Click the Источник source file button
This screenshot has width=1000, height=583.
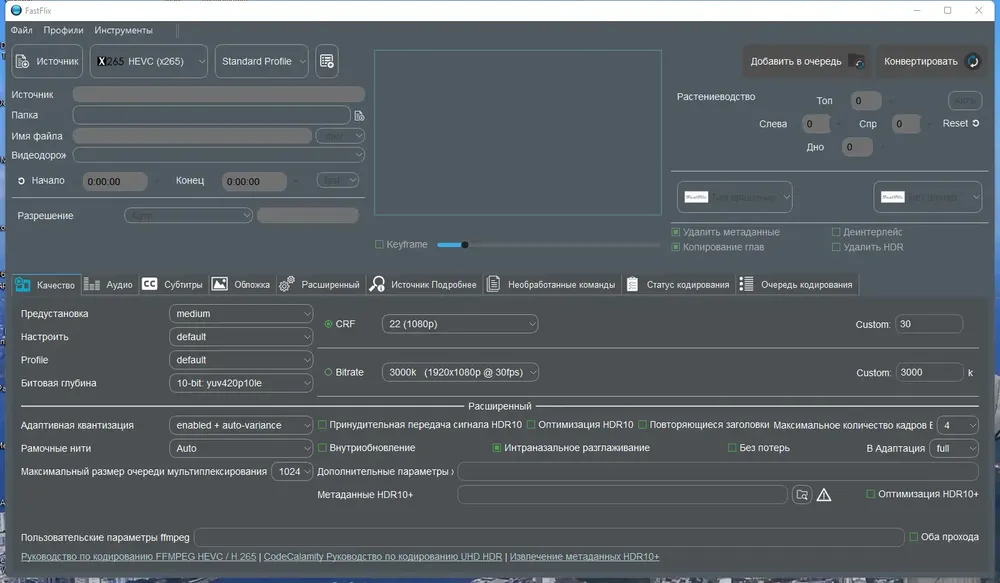pyautogui.click(x=47, y=61)
